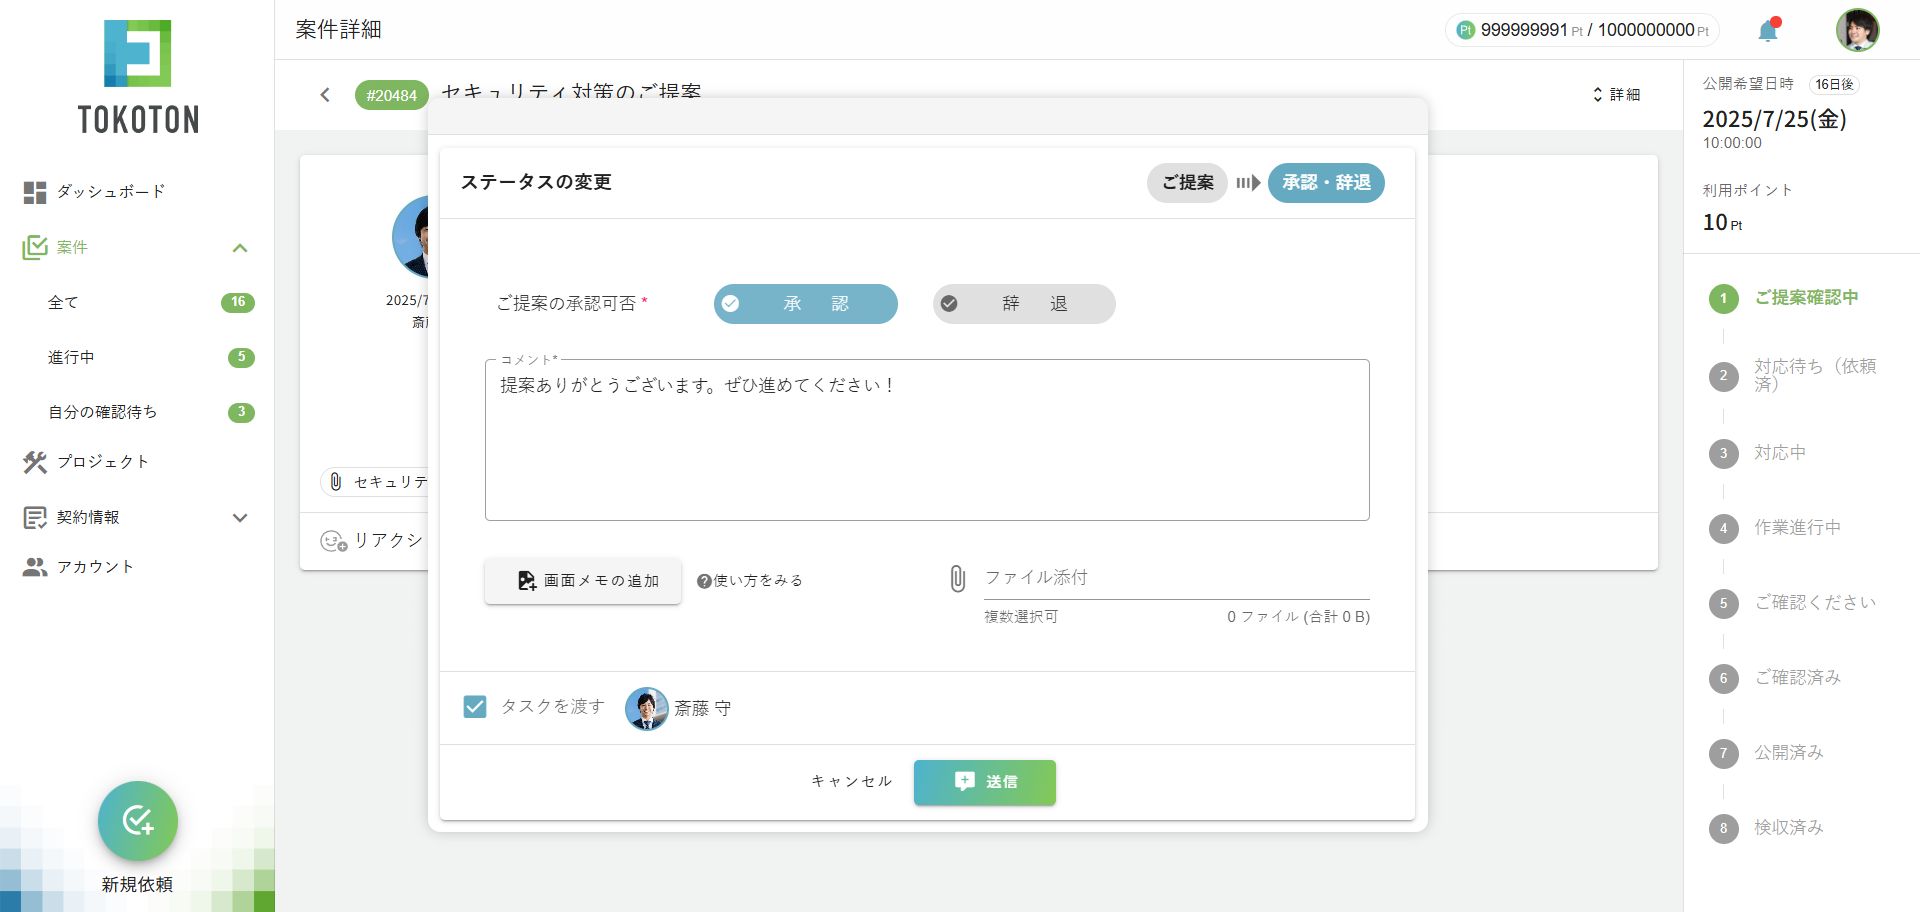This screenshot has width=1920, height=912.
Task: Open the user profile avatar menu
Action: tap(1857, 30)
